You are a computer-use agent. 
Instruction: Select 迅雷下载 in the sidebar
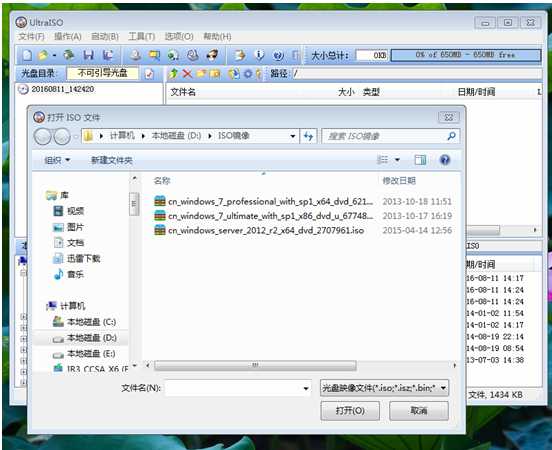tap(77, 259)
